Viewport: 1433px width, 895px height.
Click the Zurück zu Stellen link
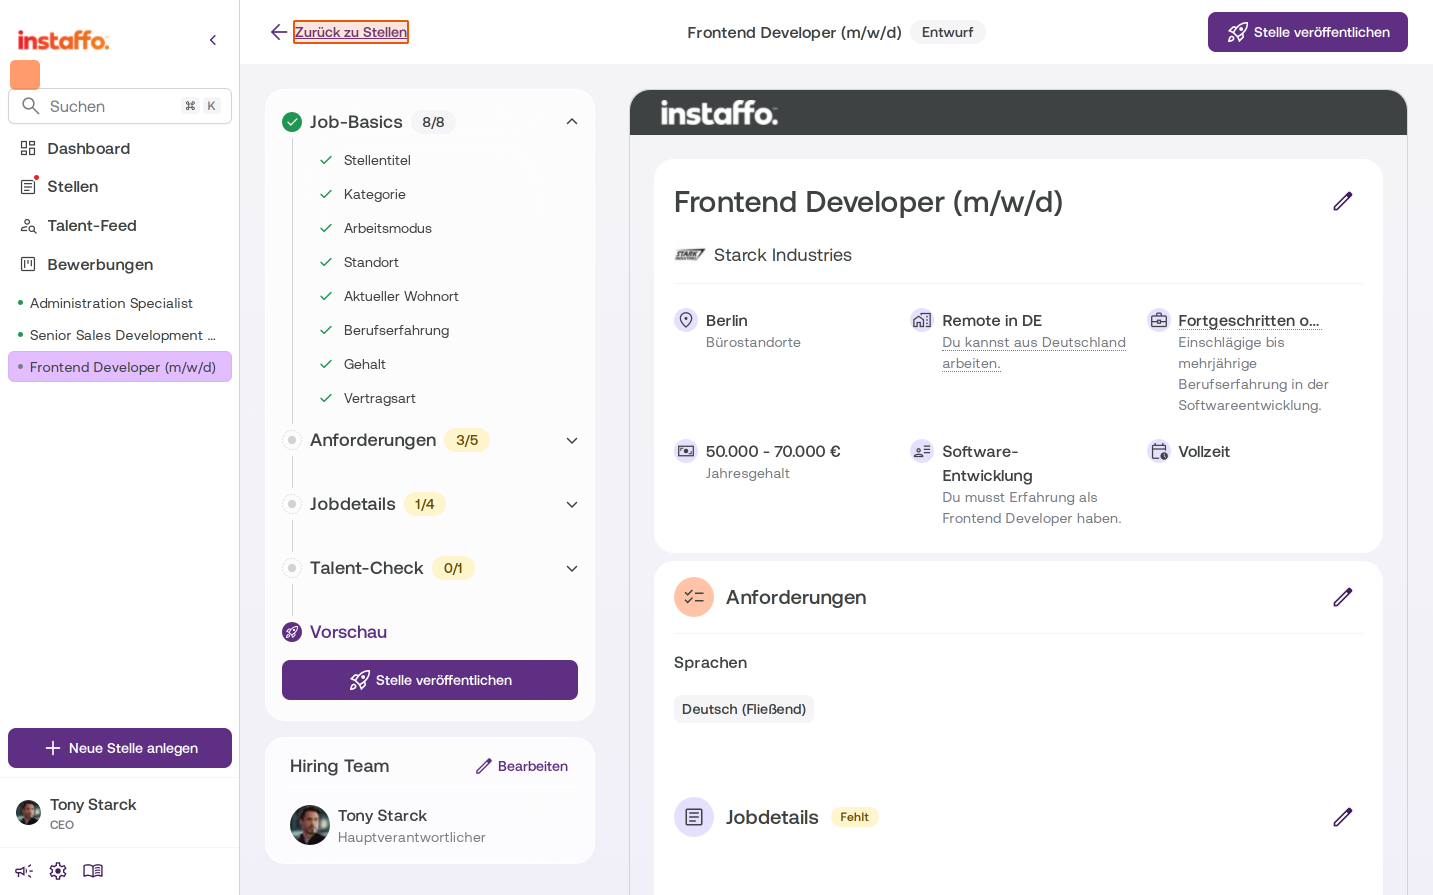tap(351, 32)
